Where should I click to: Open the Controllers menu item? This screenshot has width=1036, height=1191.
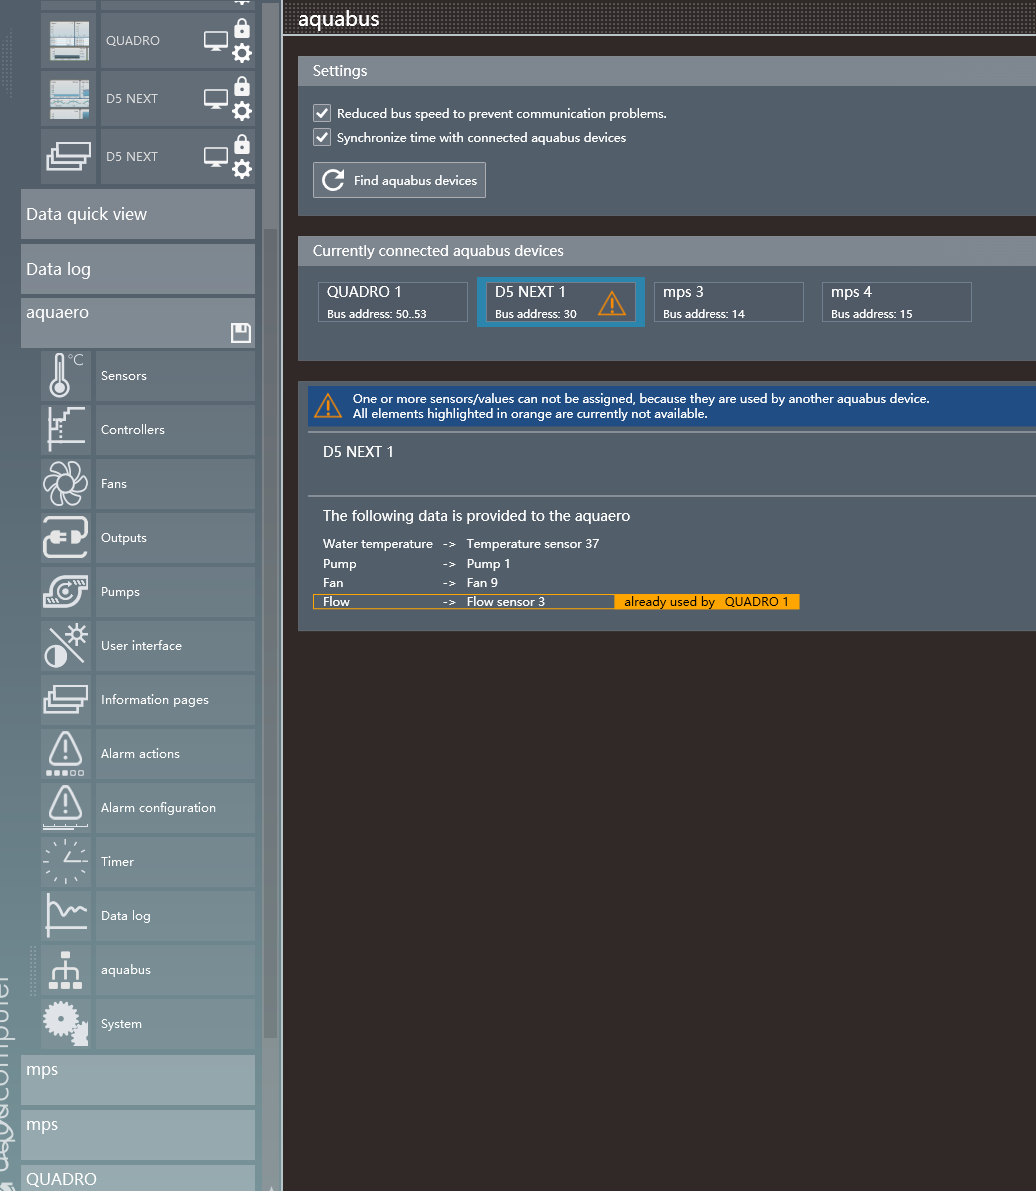tap(133, 430)
